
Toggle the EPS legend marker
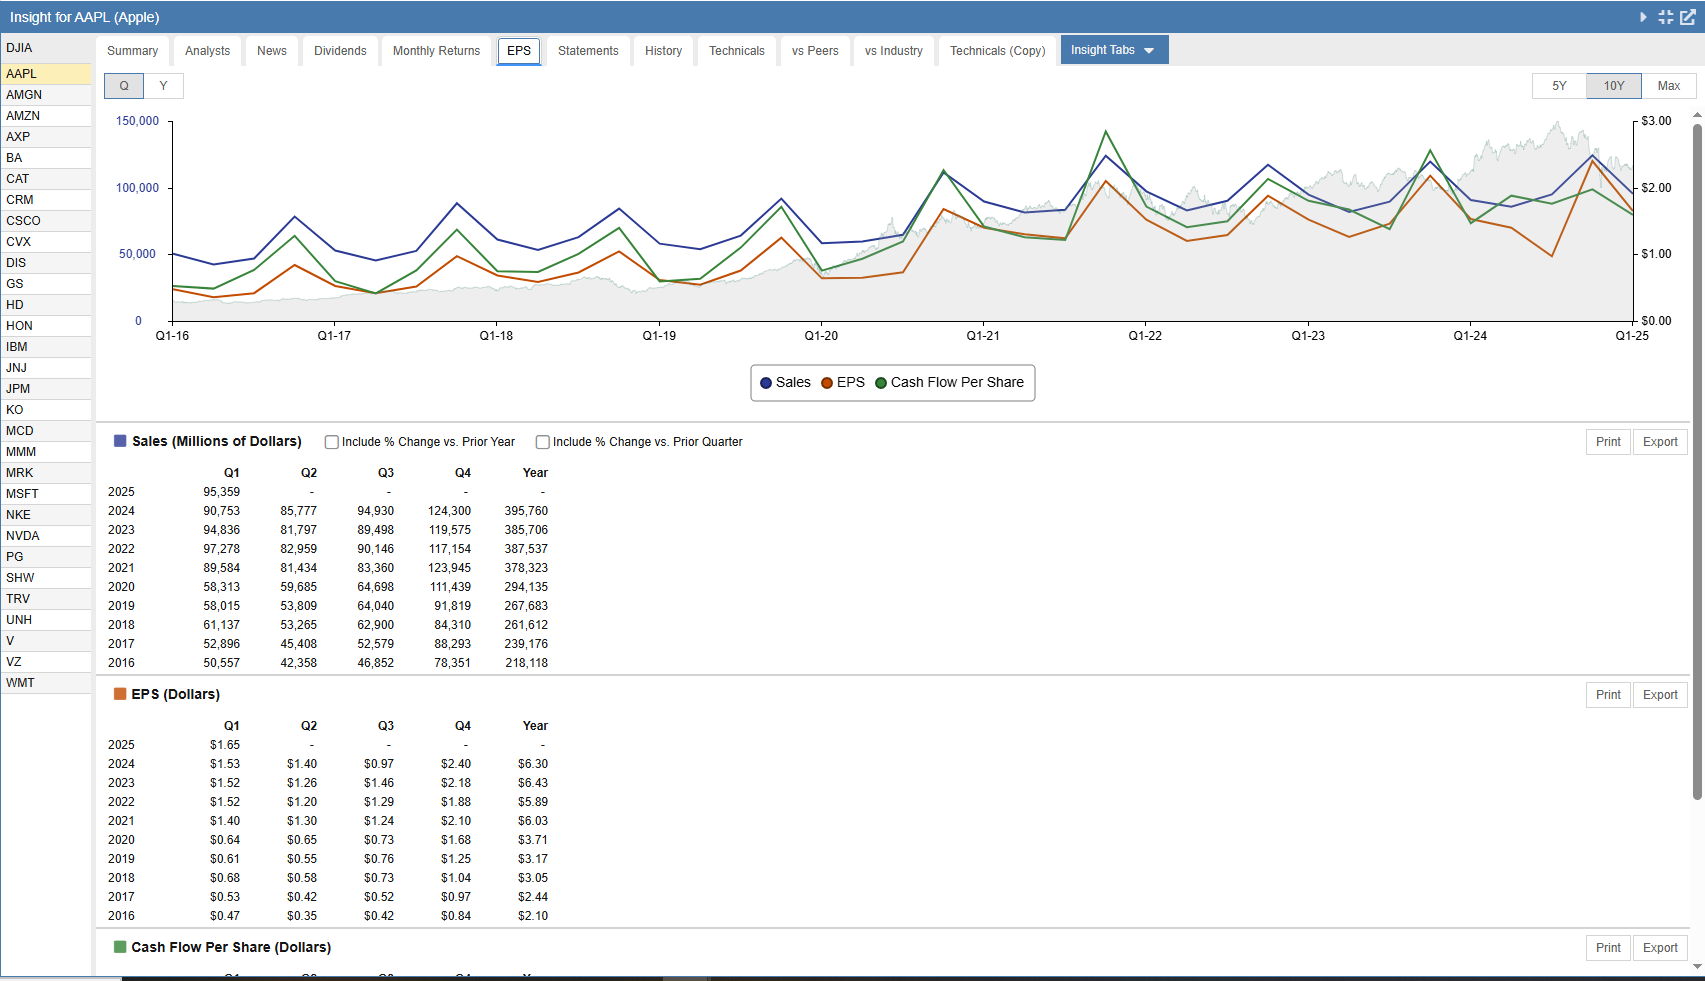point(827,383)
